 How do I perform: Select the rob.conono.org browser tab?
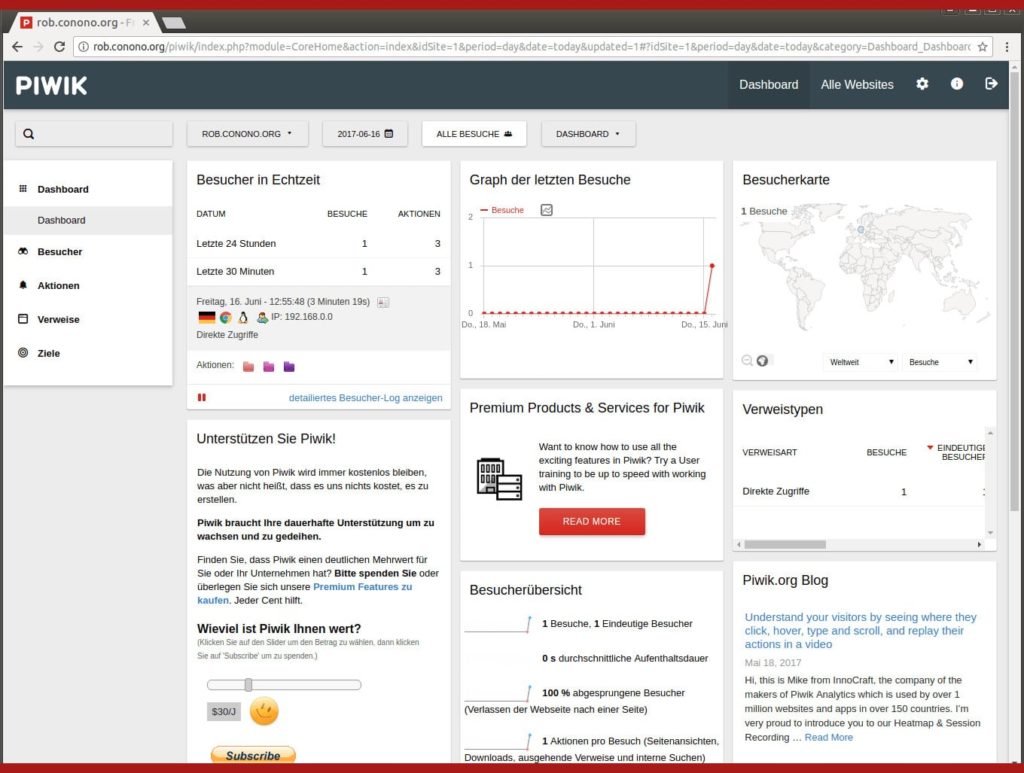pos(84,23)
